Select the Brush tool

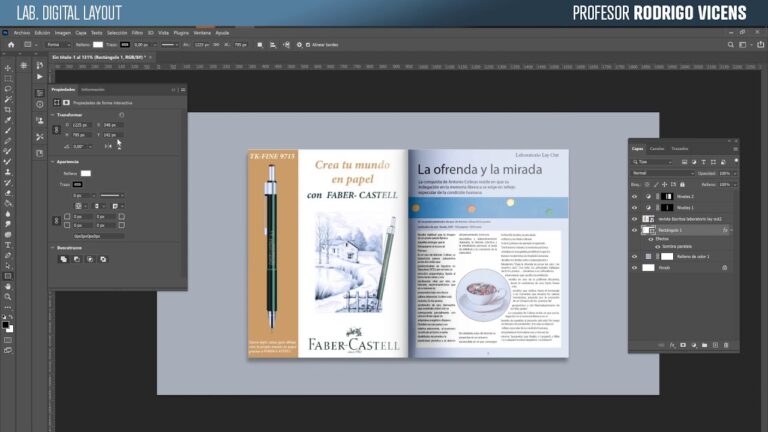[x=8, y=131]
